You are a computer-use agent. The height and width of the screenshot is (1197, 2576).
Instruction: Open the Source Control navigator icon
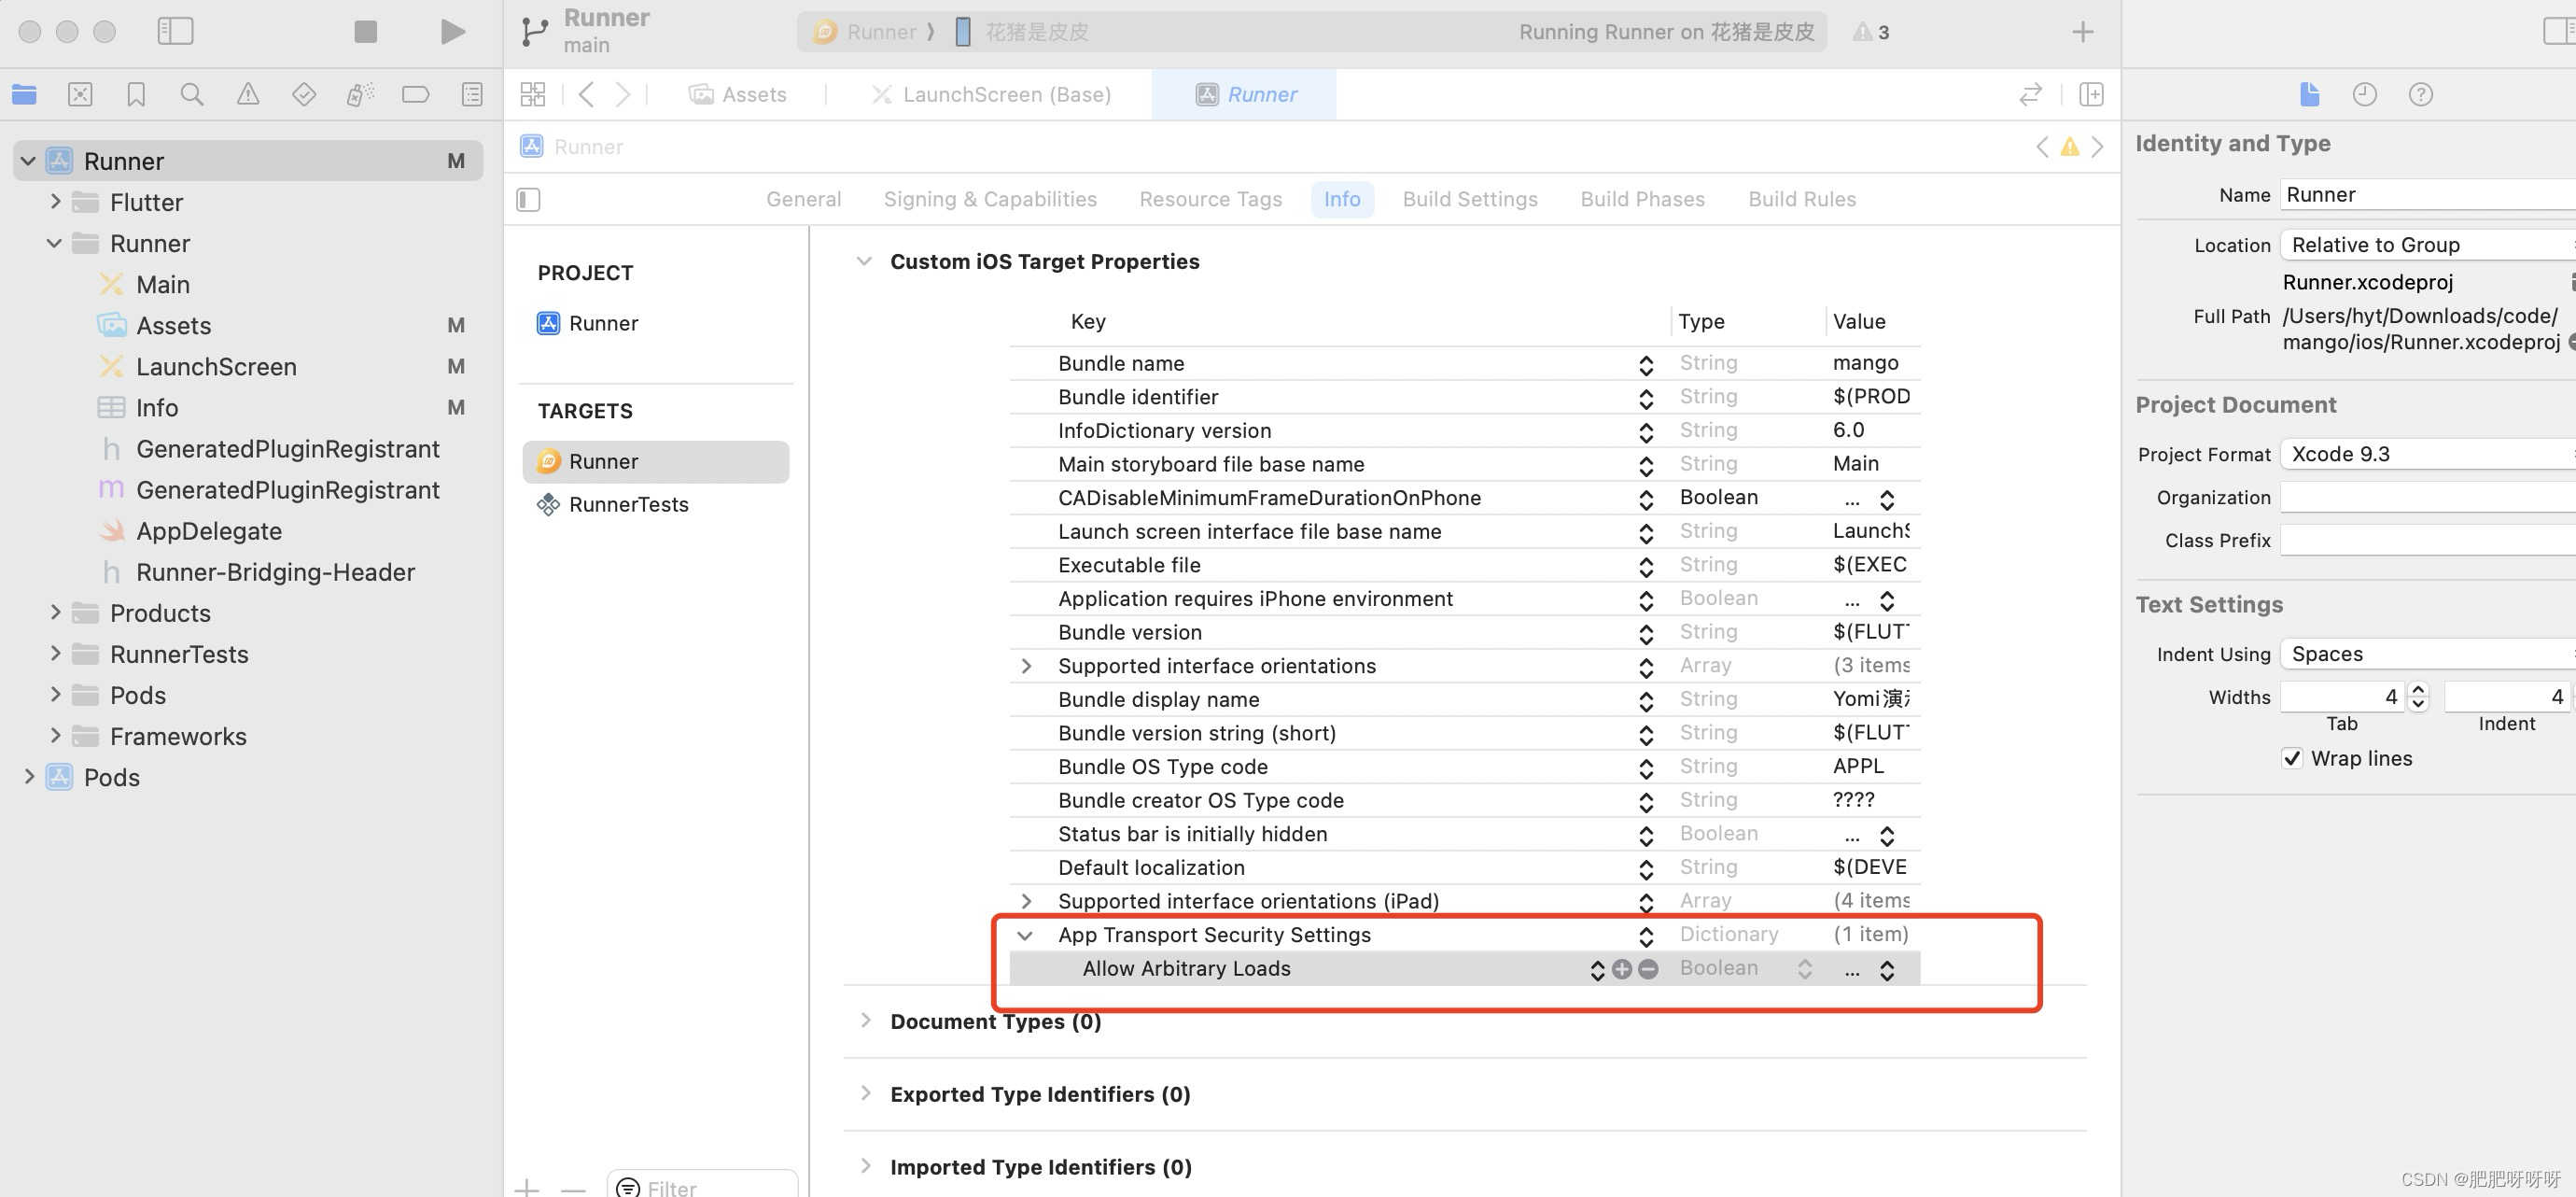[80, 95]
